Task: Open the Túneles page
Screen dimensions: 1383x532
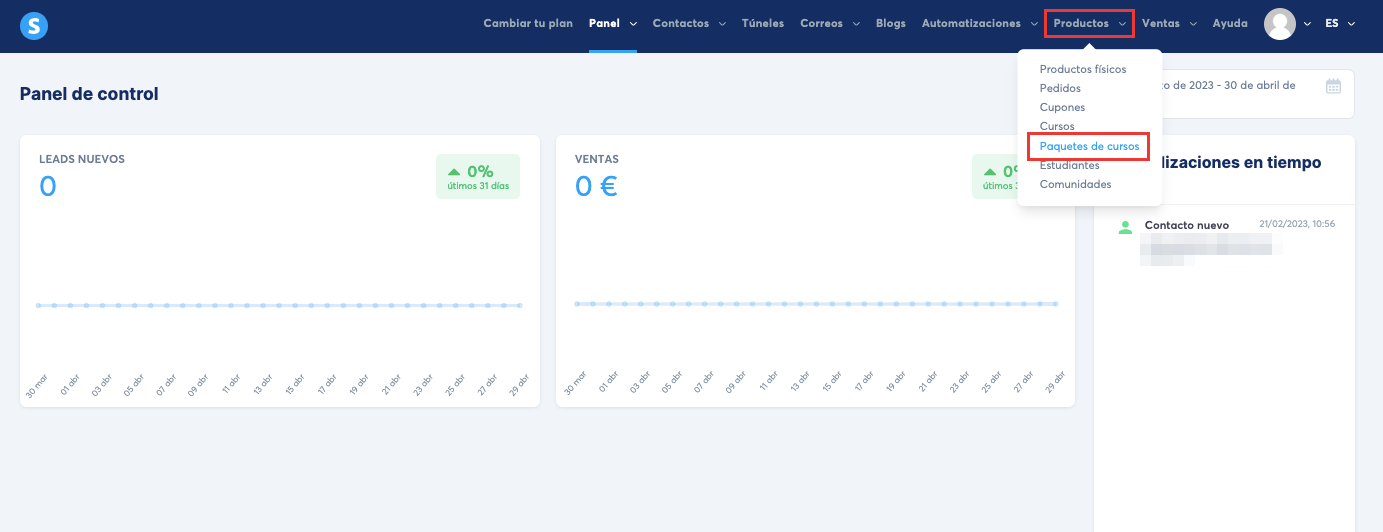Action: pyautogui.click(x=762, y=24)
